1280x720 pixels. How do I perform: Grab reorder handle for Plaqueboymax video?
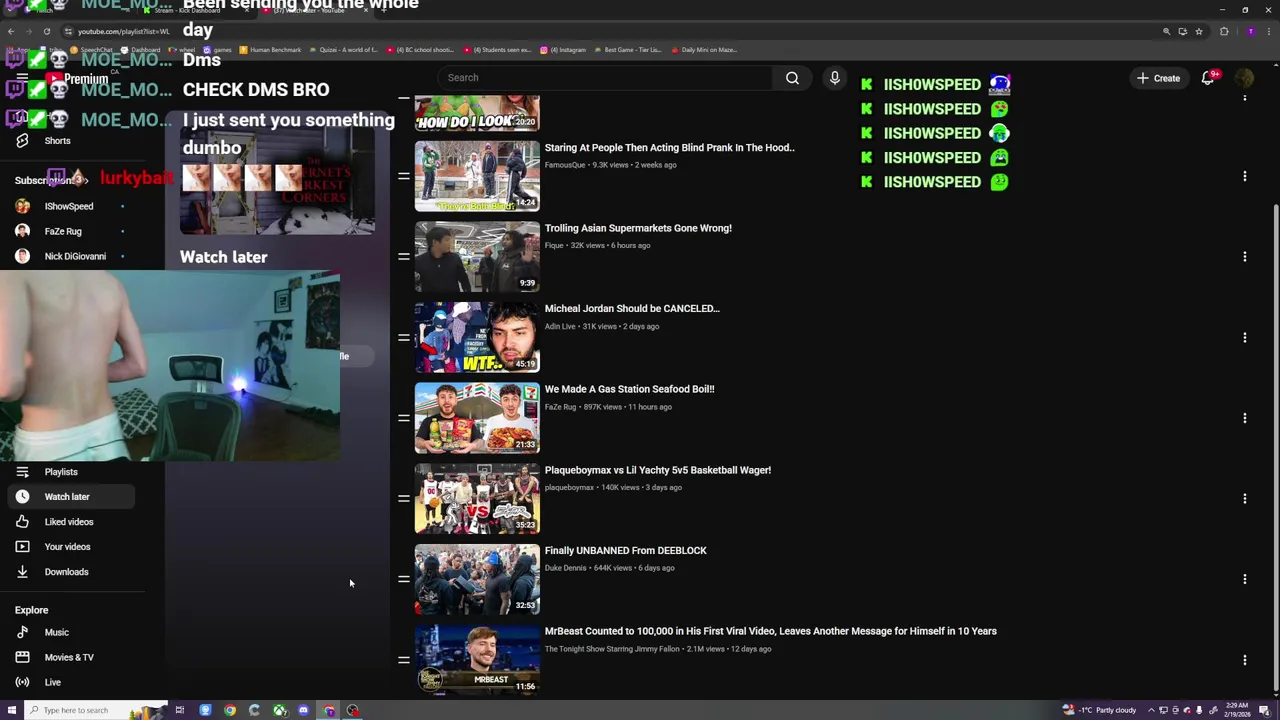tap(404, 498)
